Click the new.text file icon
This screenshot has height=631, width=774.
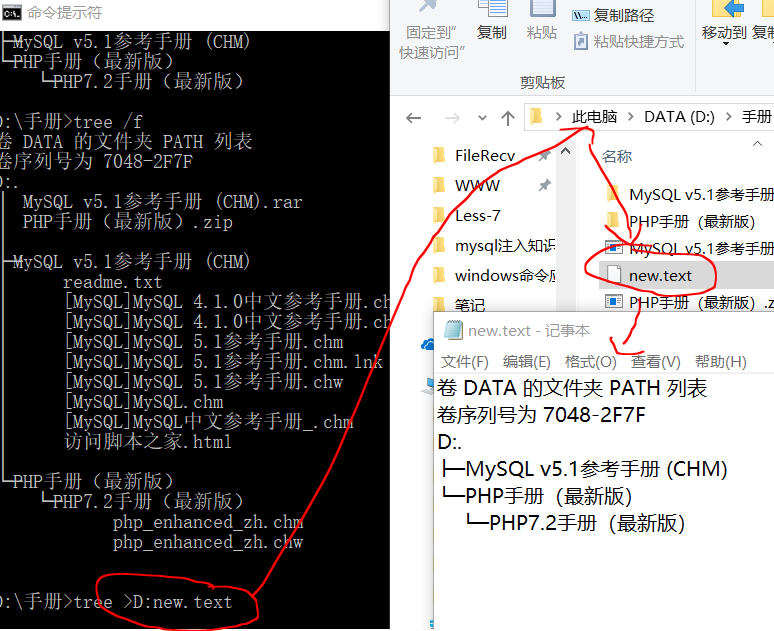[614, 275]
